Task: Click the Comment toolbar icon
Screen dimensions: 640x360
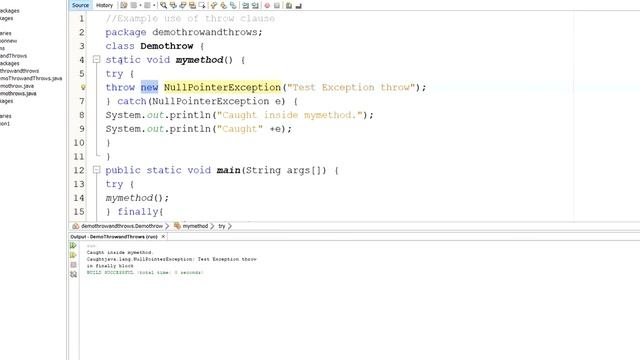Action: click(x=289, y=5)
